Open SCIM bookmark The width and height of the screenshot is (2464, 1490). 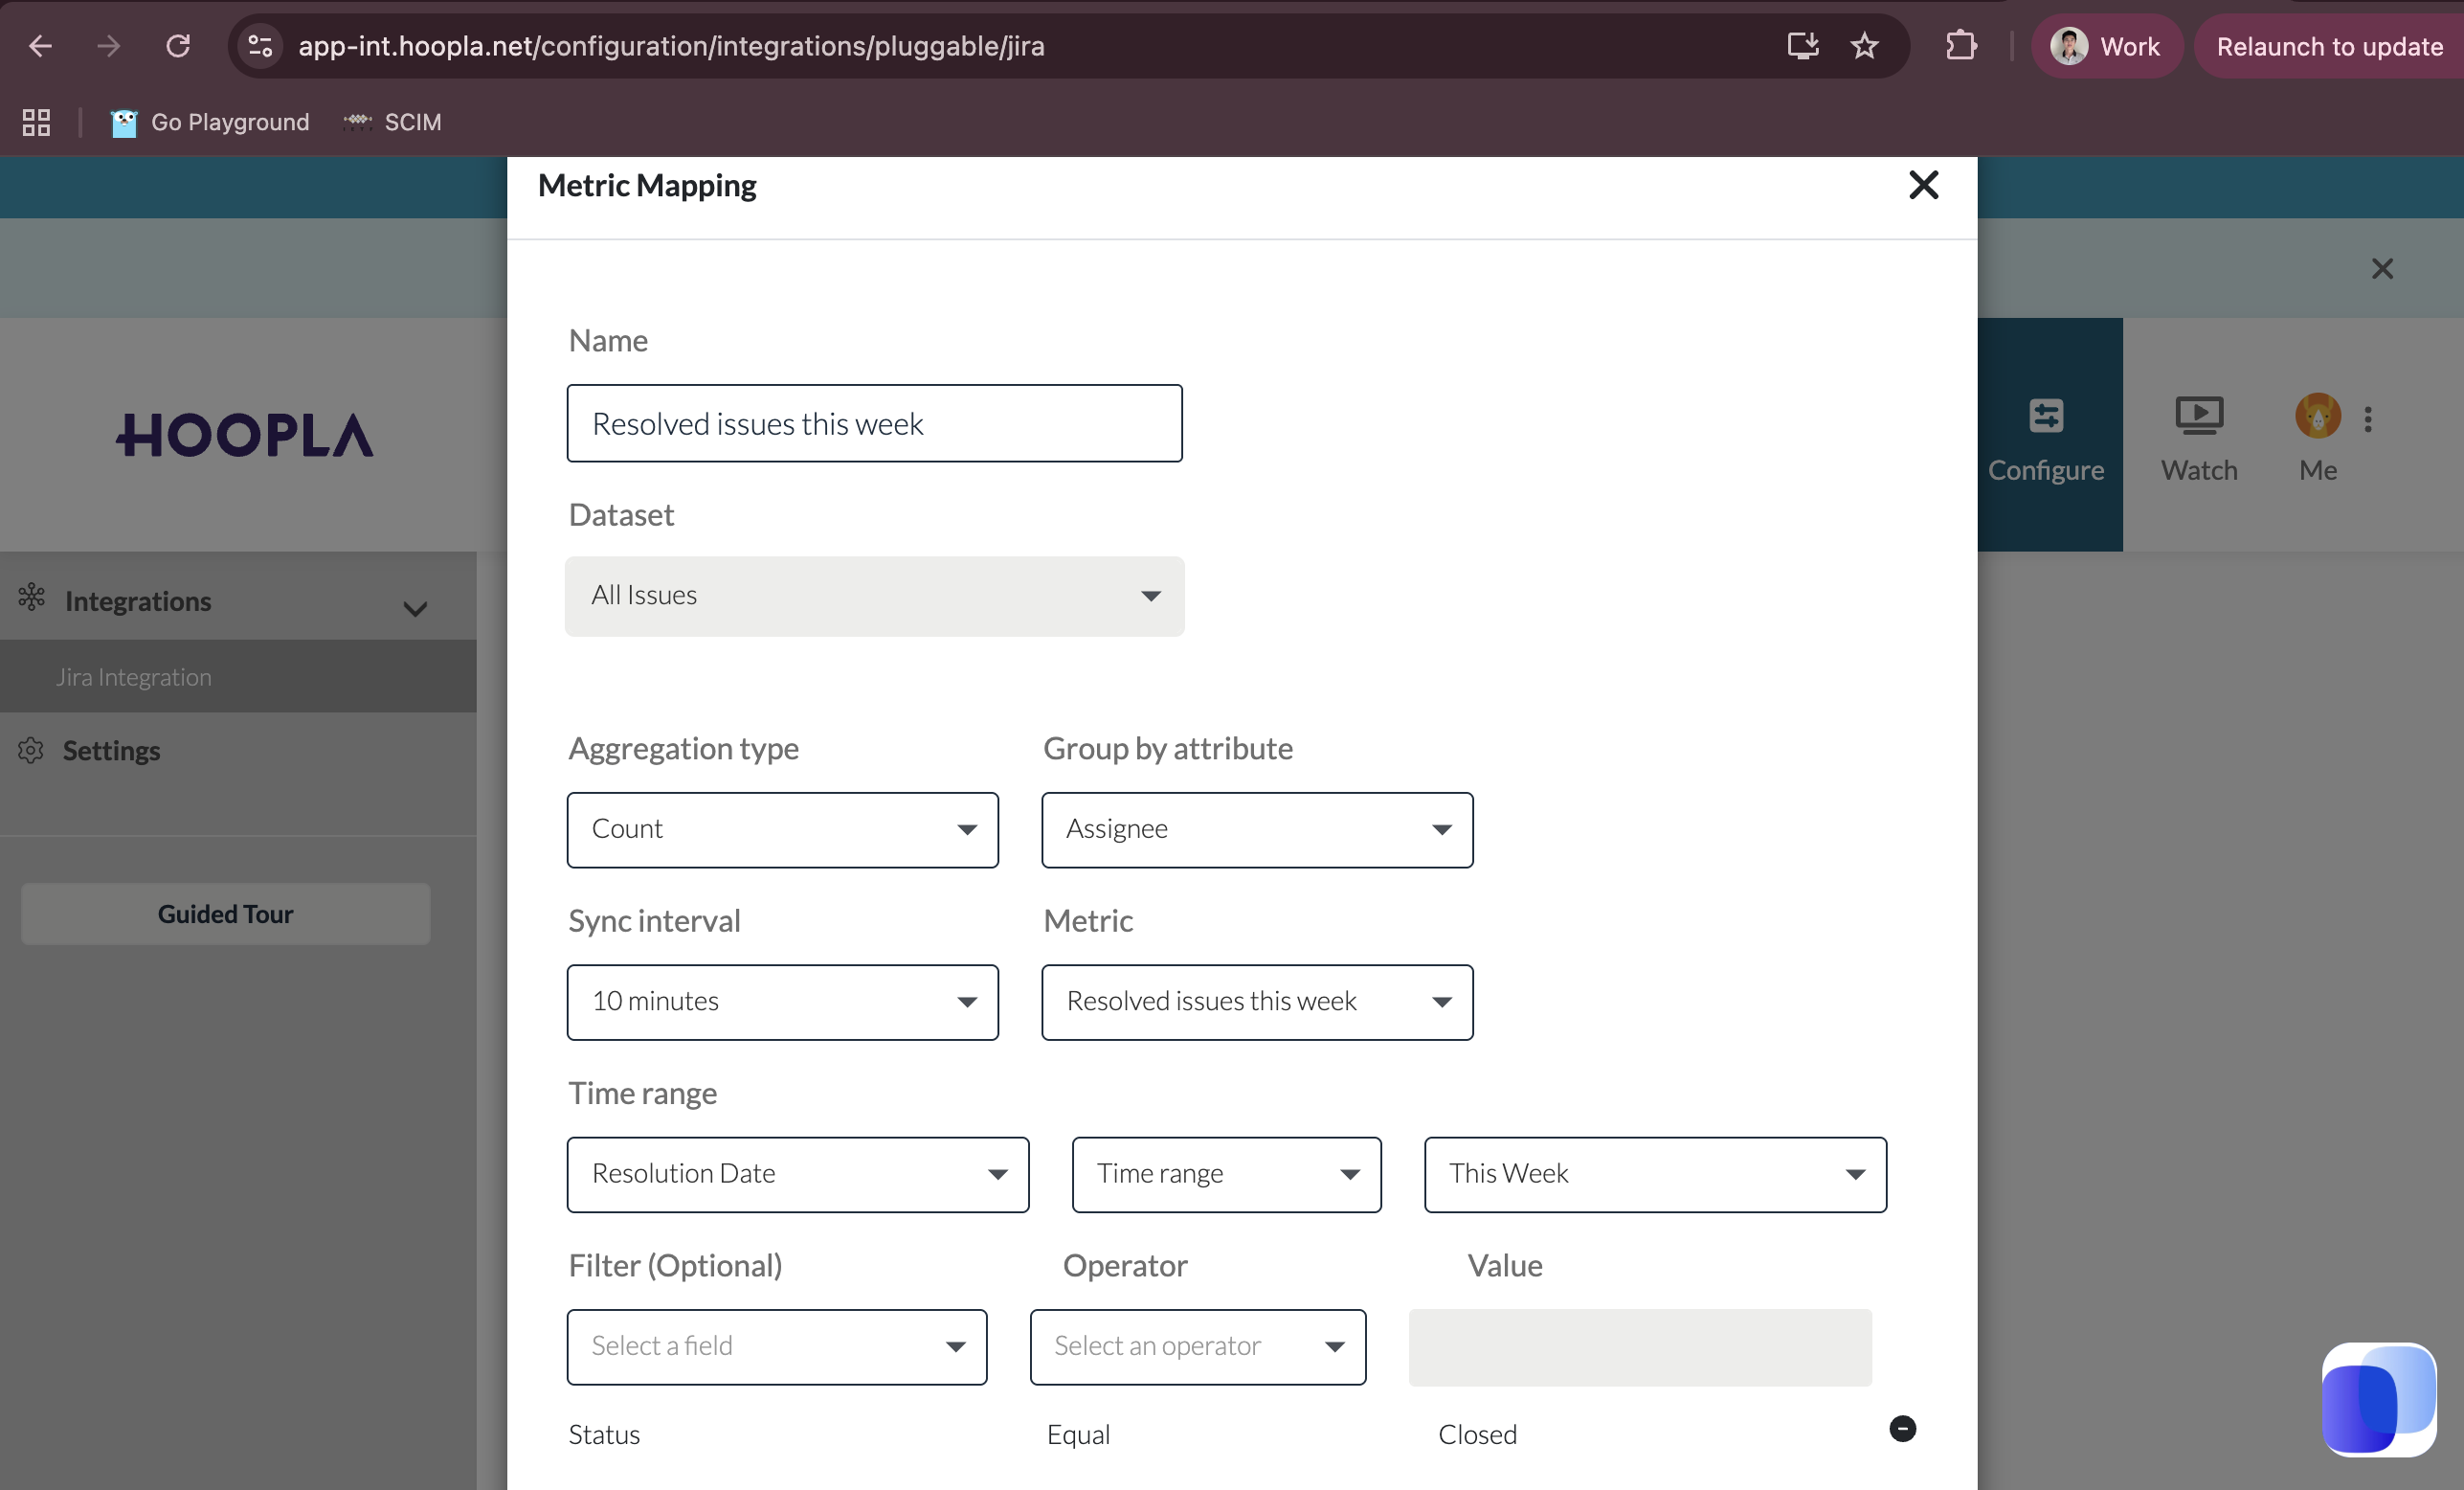(x=392, y=122)
